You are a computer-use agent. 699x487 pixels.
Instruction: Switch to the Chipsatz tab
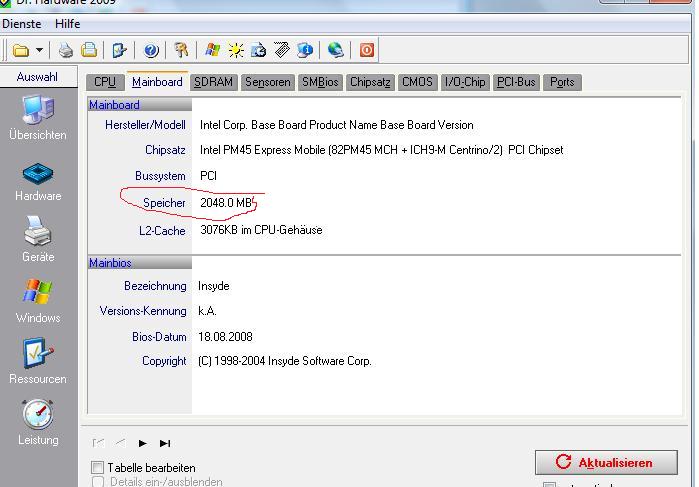tap(370, 82)
